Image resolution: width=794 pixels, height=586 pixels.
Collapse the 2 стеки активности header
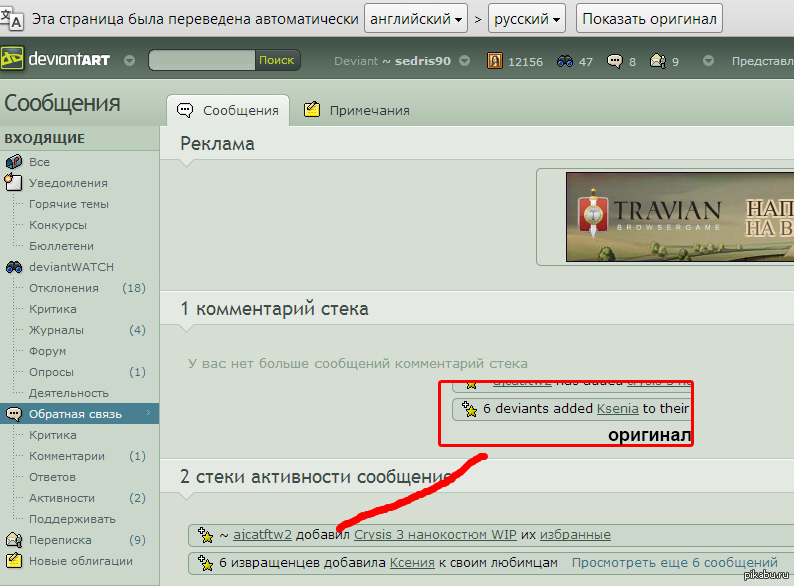[x=315, y=477]
